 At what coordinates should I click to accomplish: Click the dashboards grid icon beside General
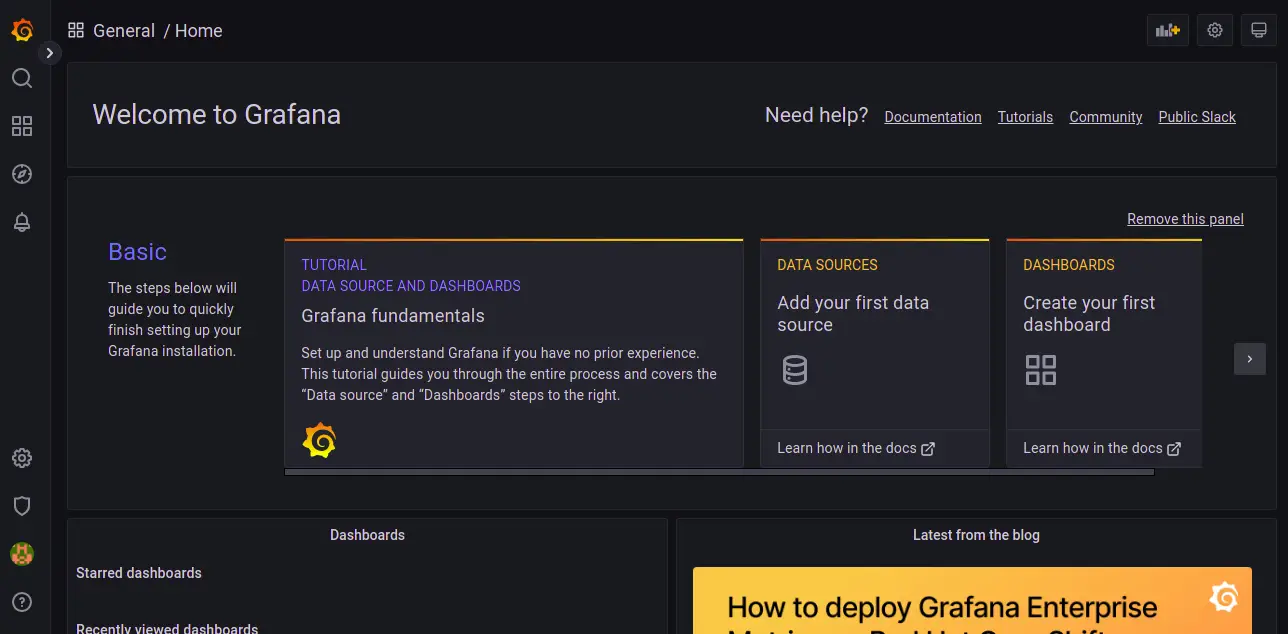pyautogui.click(x=76, y=30)
